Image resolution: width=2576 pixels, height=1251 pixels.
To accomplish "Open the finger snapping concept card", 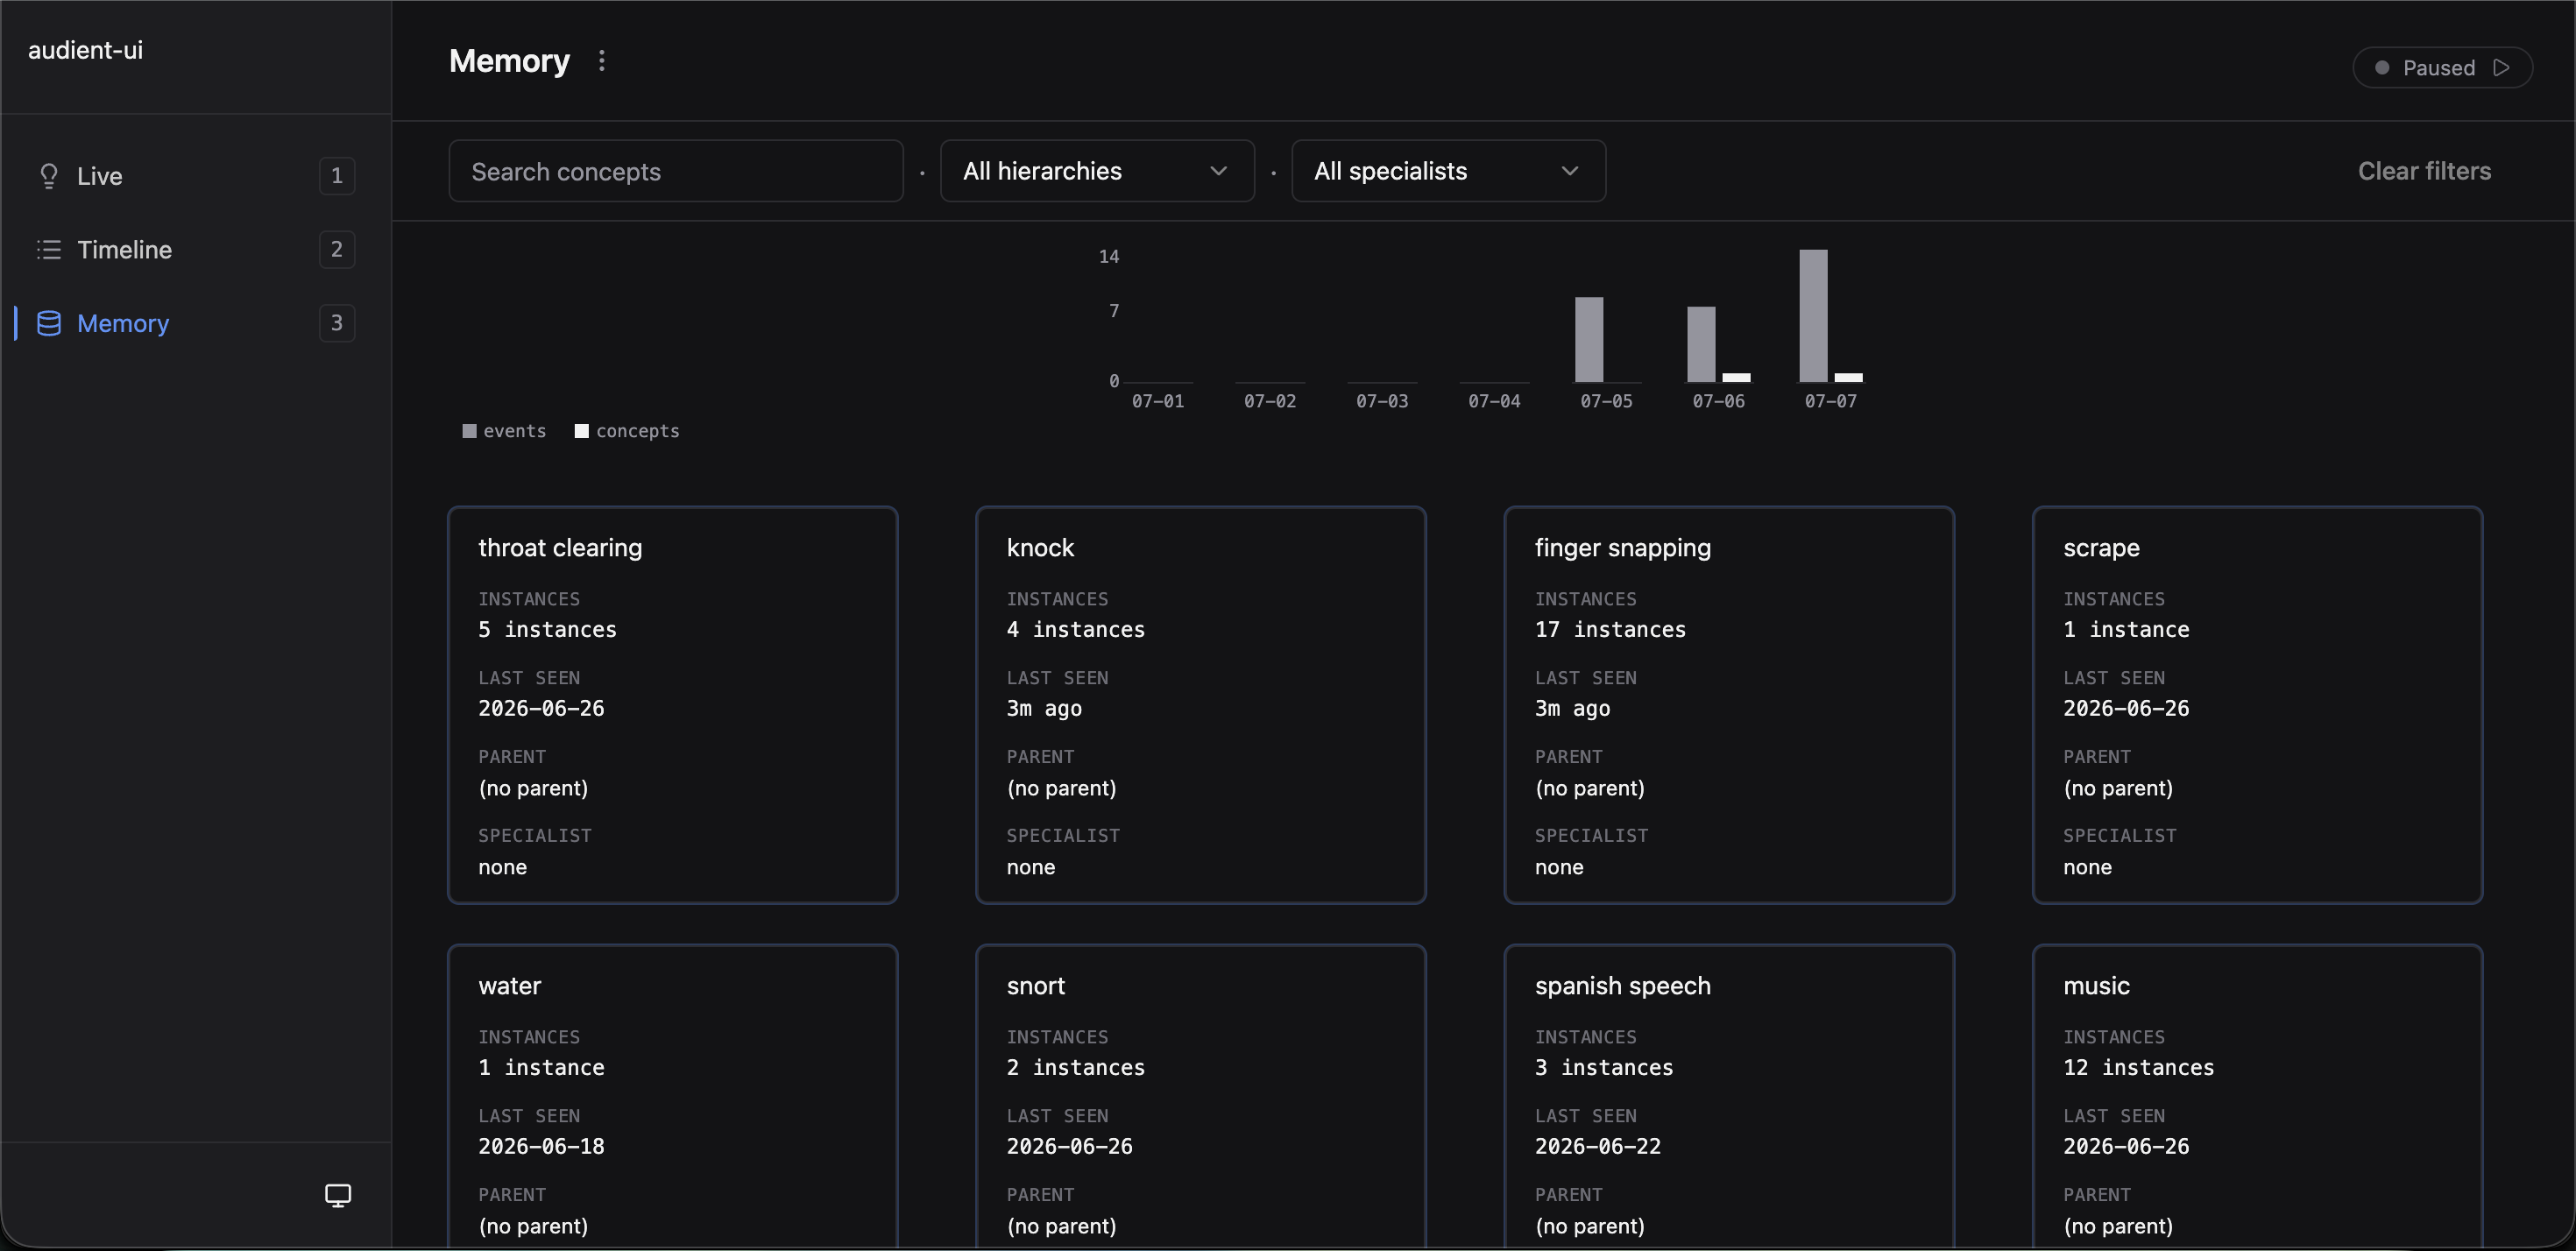I will point(1729,705).
